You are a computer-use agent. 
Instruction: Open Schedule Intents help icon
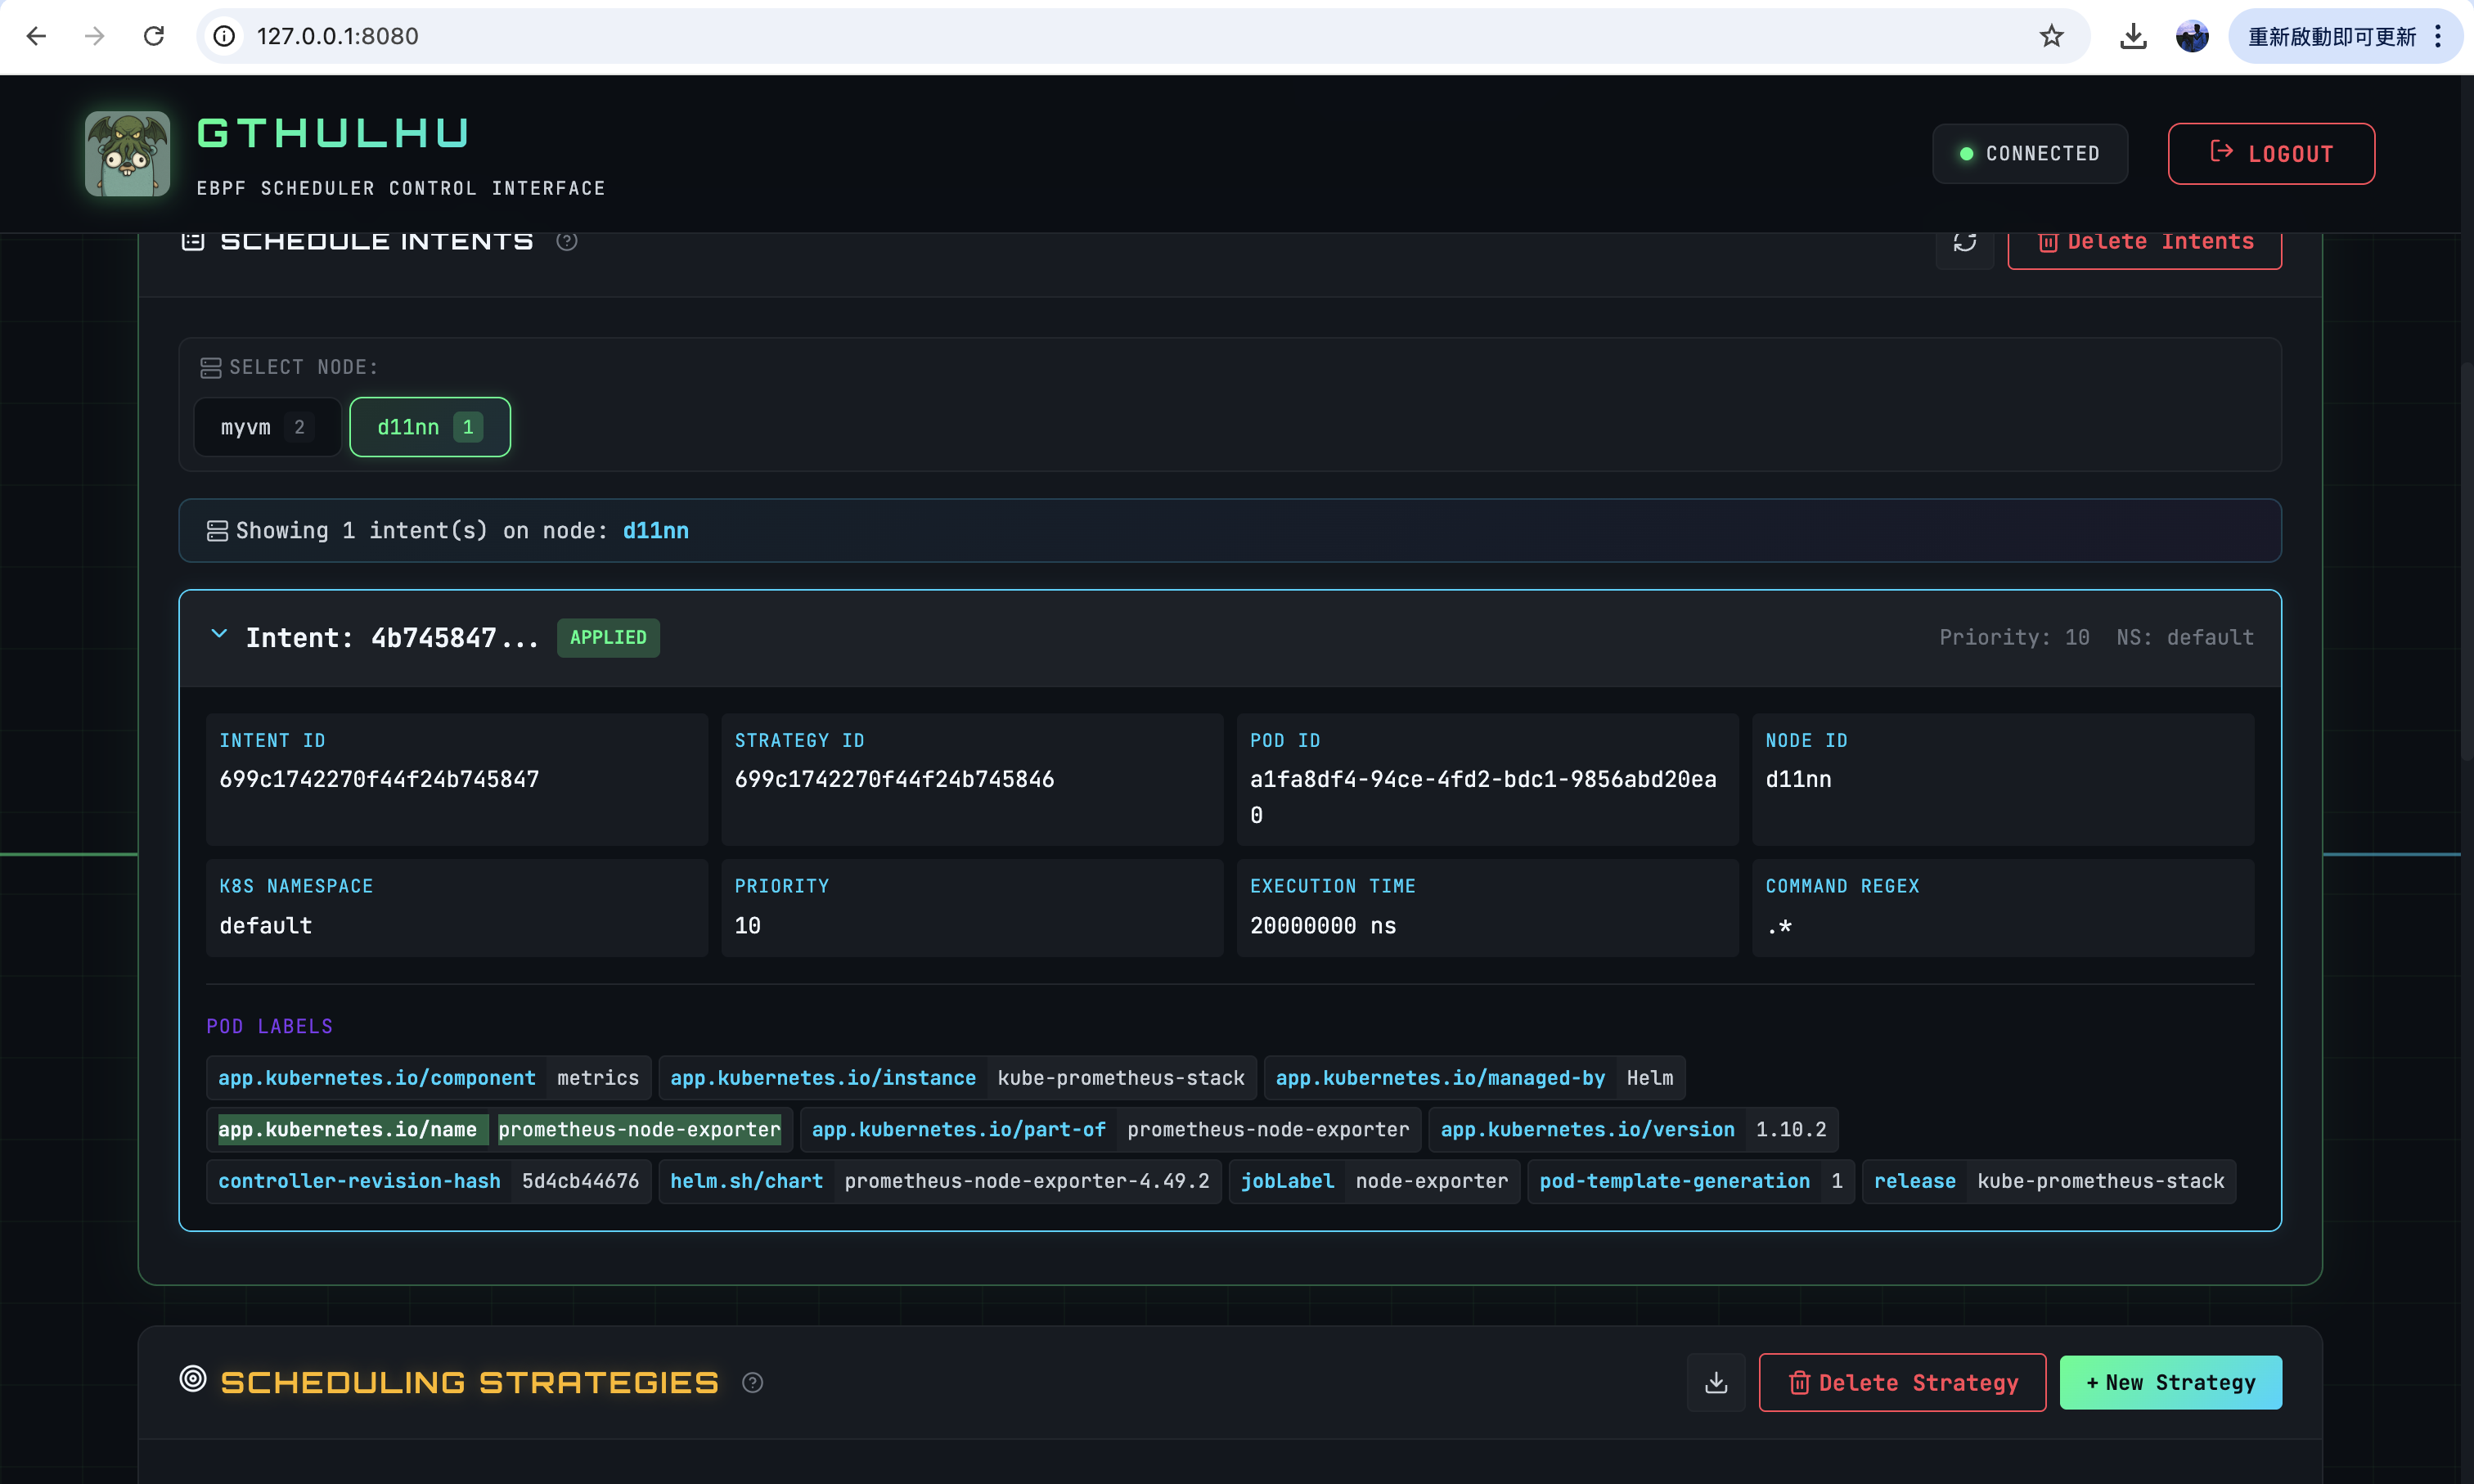(x=567, y=241)
